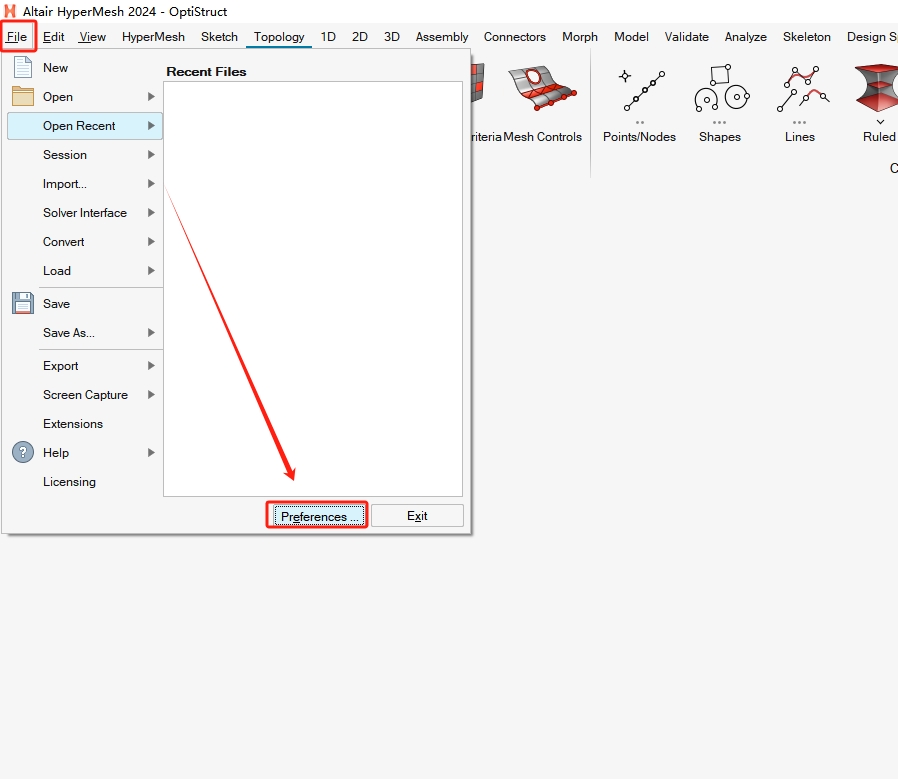Click the Points/Nodes tool icon
Image resolution: width=898 pixels, height=779 pixels.
[x=639, y=90]
